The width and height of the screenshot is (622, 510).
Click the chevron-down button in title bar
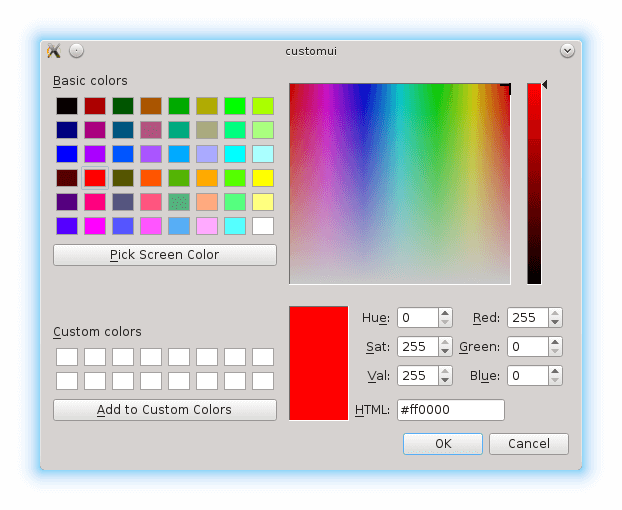click(567, 50)
